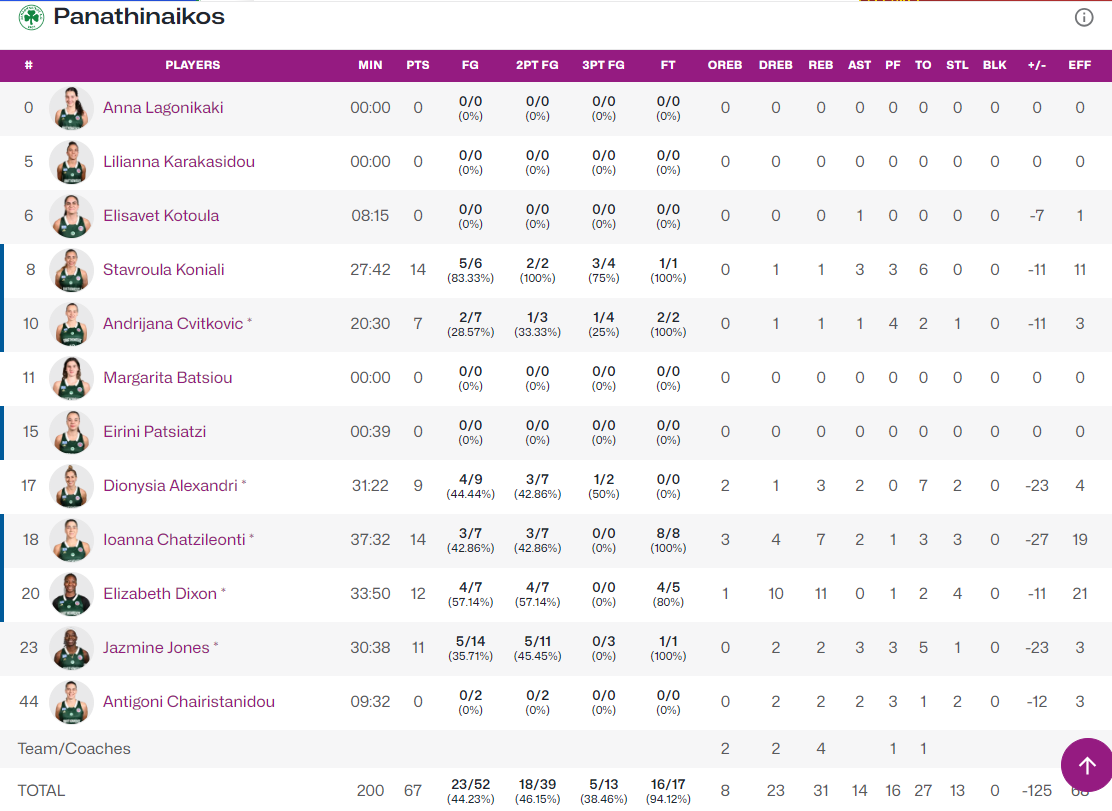Click the PLAYERS column header
The width and height of the screenshot is (1112, 811).
coord(193,65)
